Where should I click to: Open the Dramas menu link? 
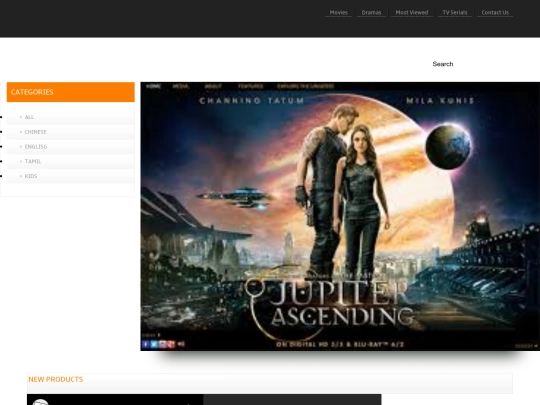(371, 12)
